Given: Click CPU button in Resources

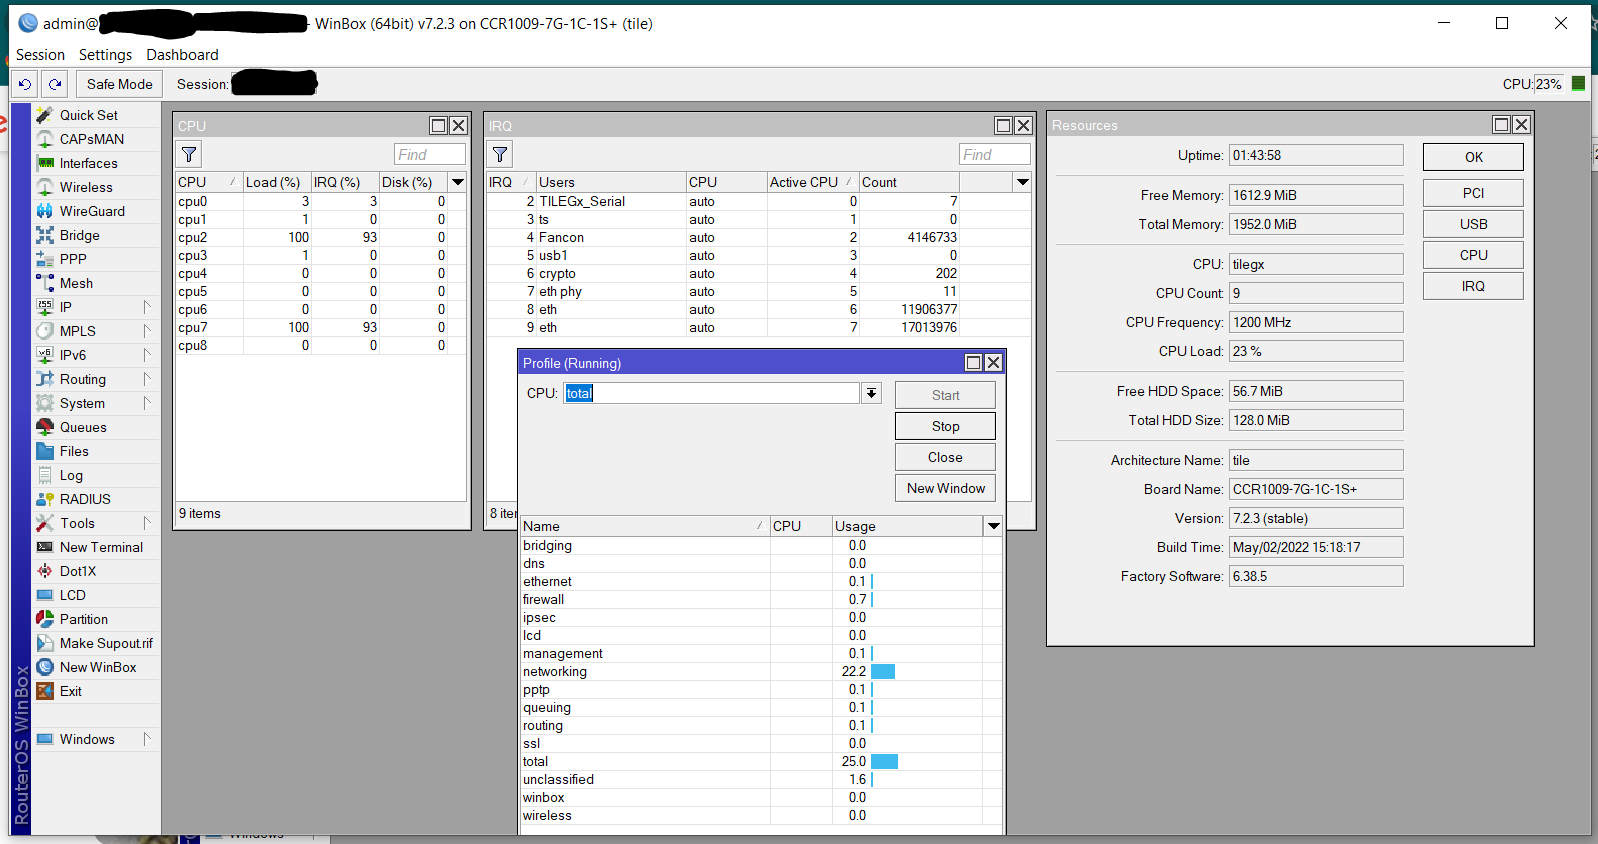Looking at the screenshot, I should 1473,255.
